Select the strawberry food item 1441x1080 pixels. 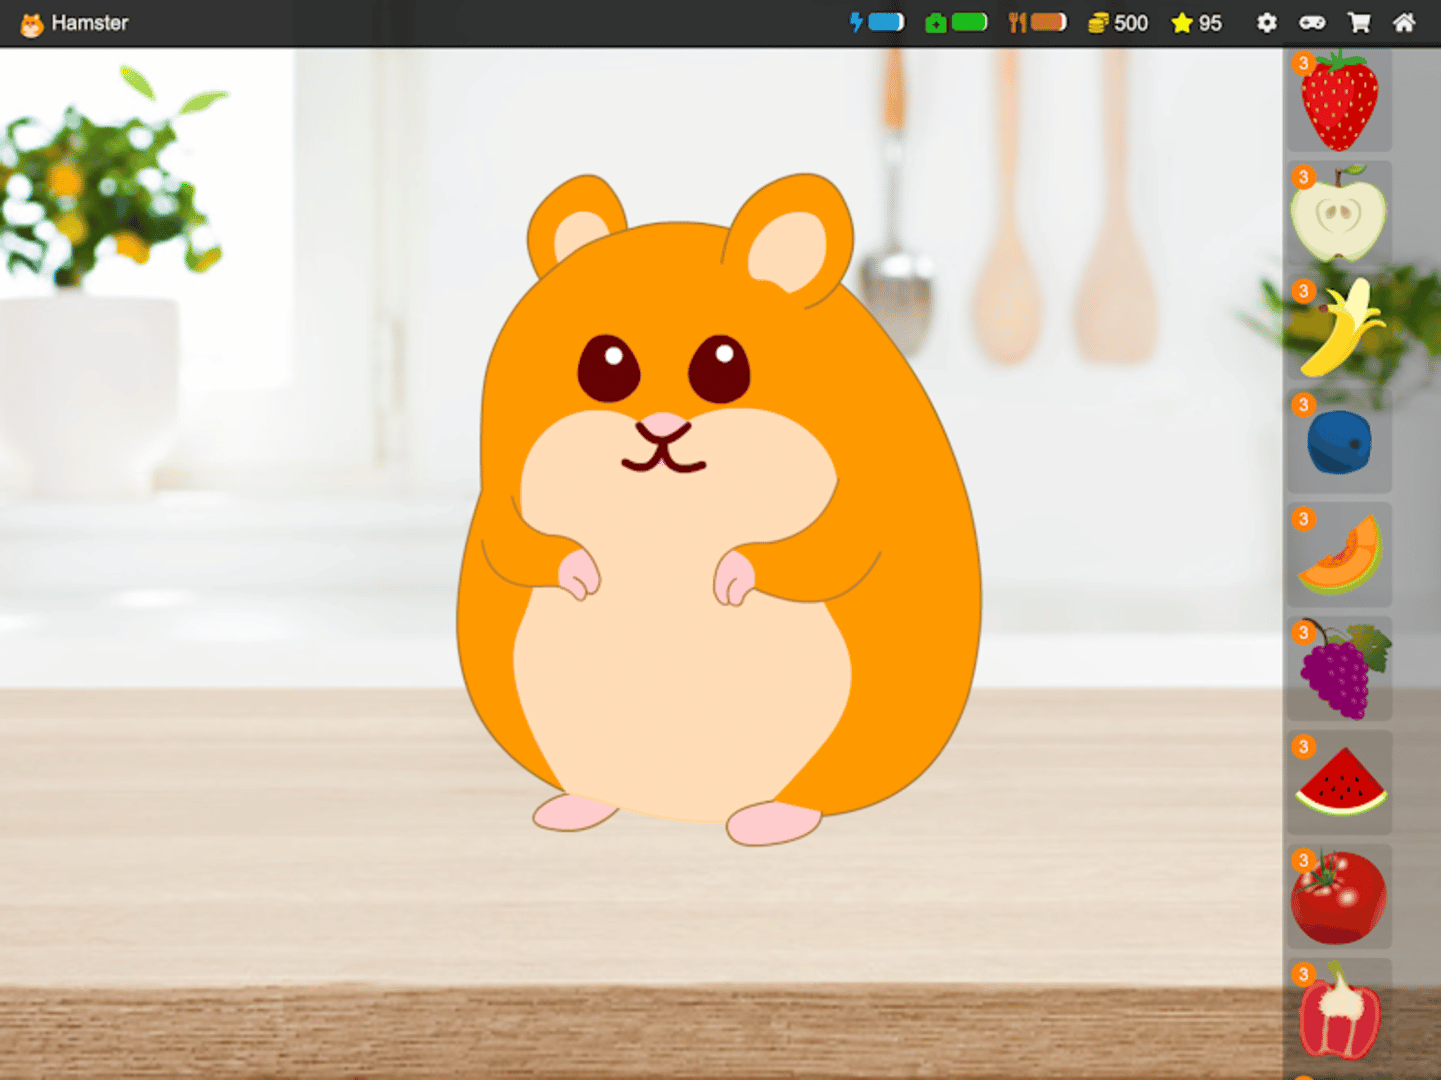[1338, 101]
